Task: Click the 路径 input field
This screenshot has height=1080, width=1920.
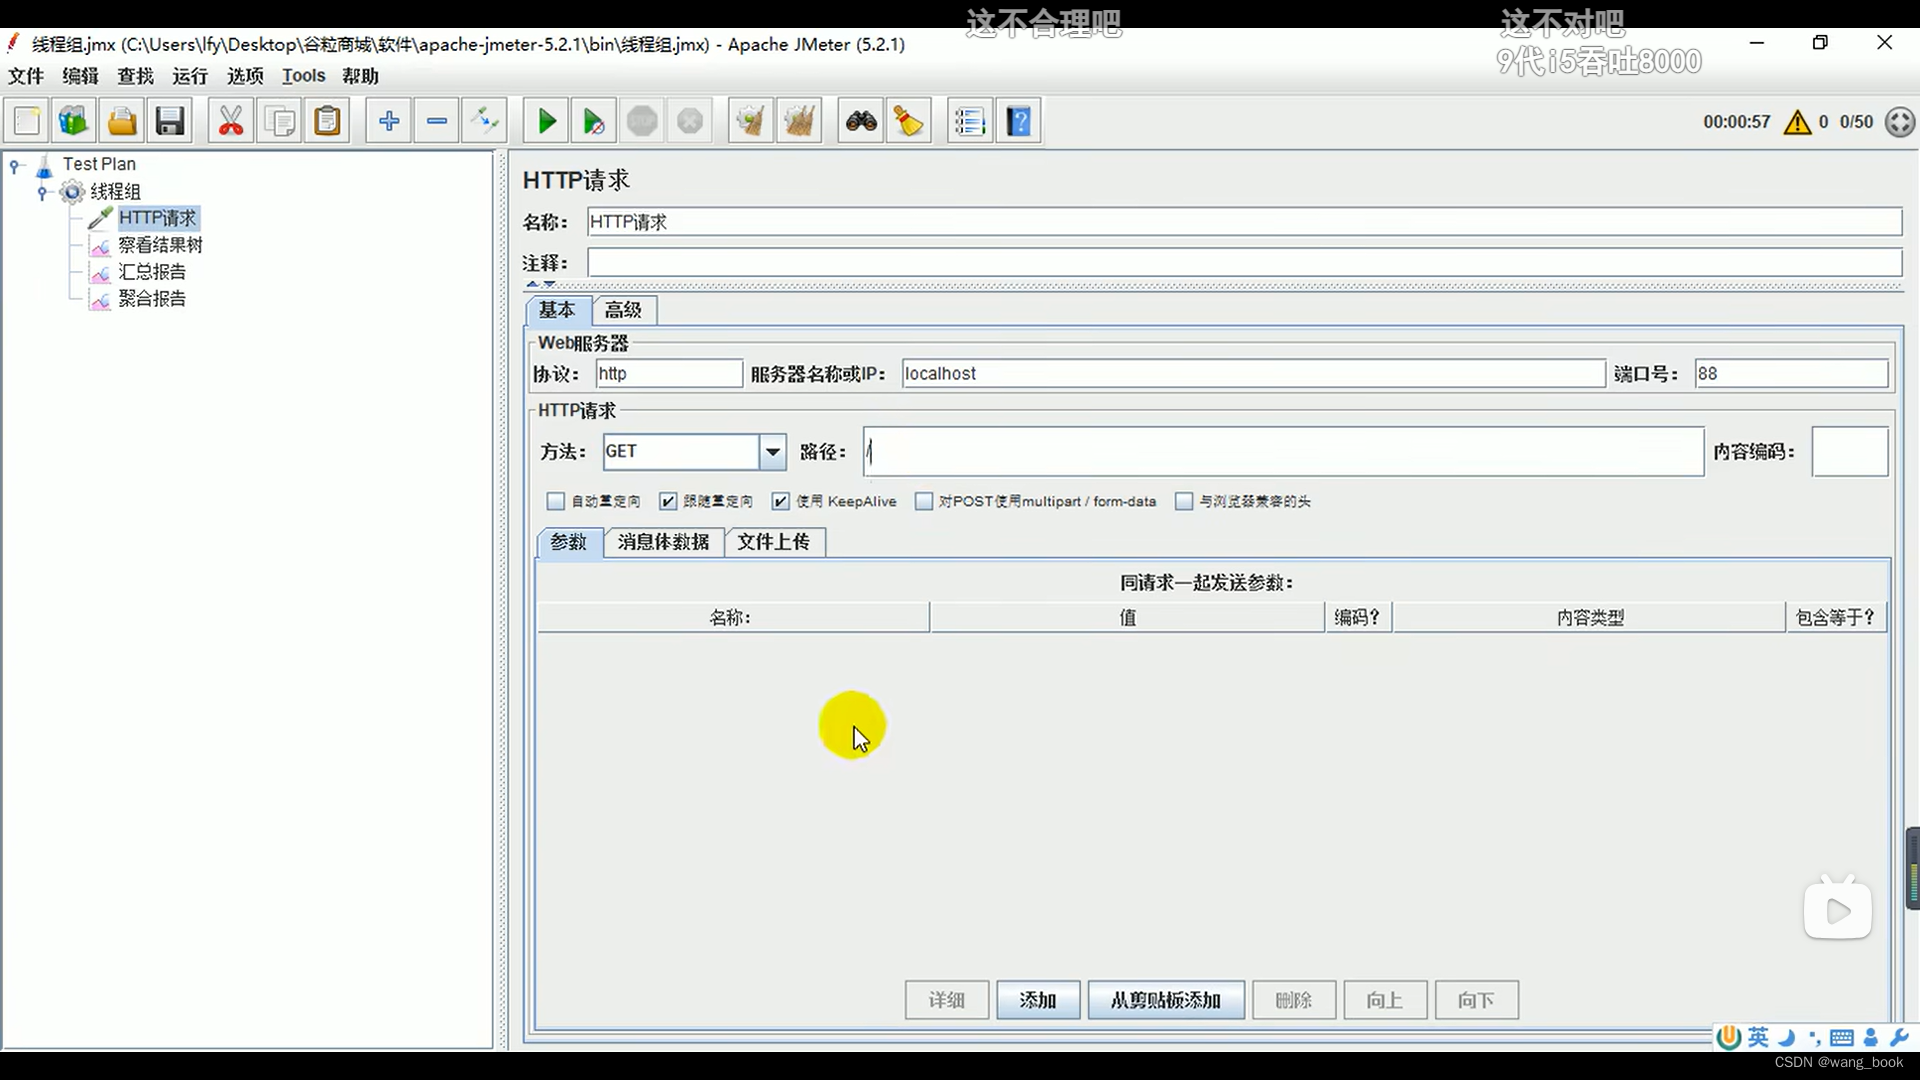Action: coord(1284,452)
